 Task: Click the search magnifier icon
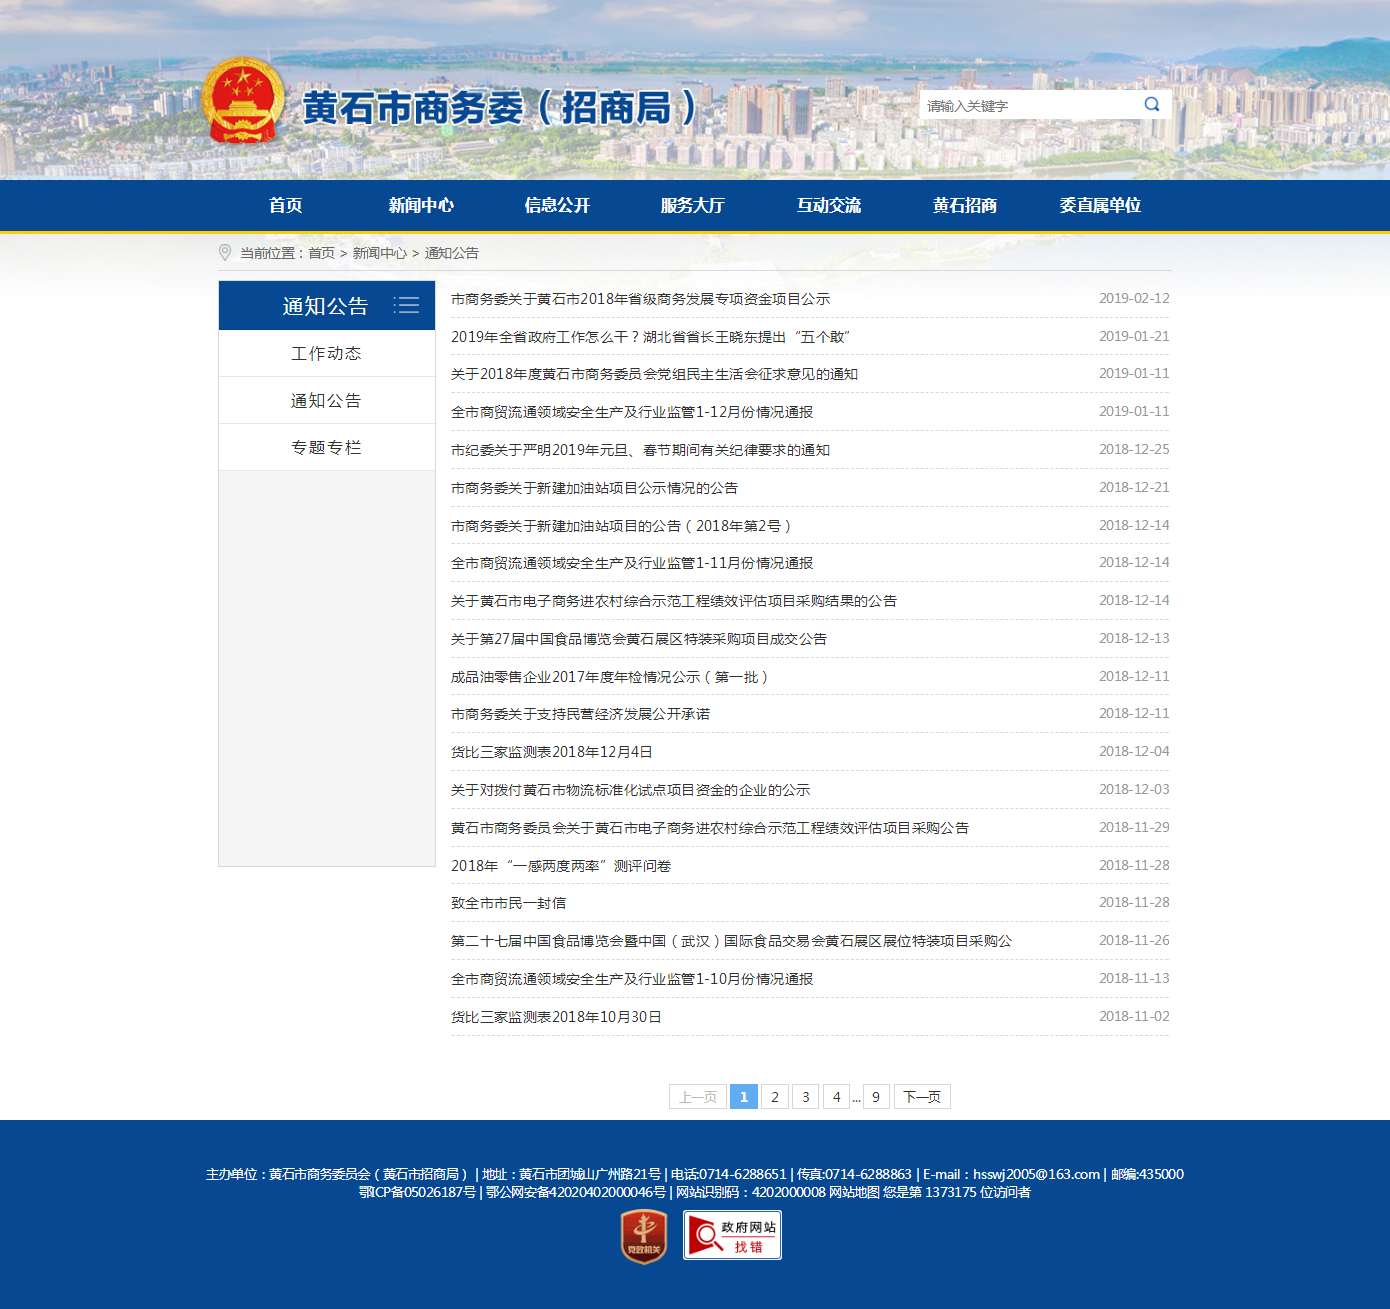(x=1152, y=105)
